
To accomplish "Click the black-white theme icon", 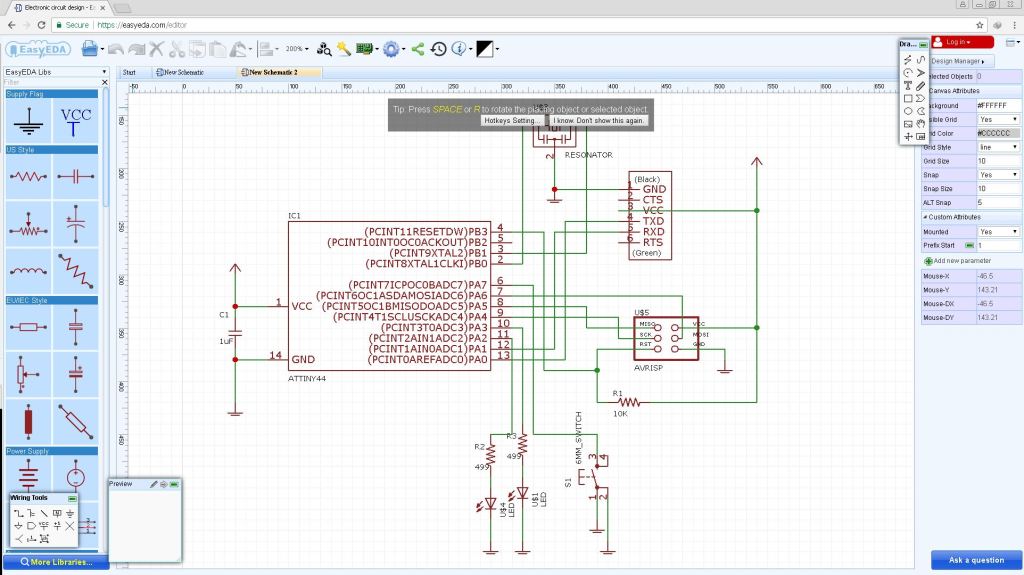I will (x=485, y=49).
